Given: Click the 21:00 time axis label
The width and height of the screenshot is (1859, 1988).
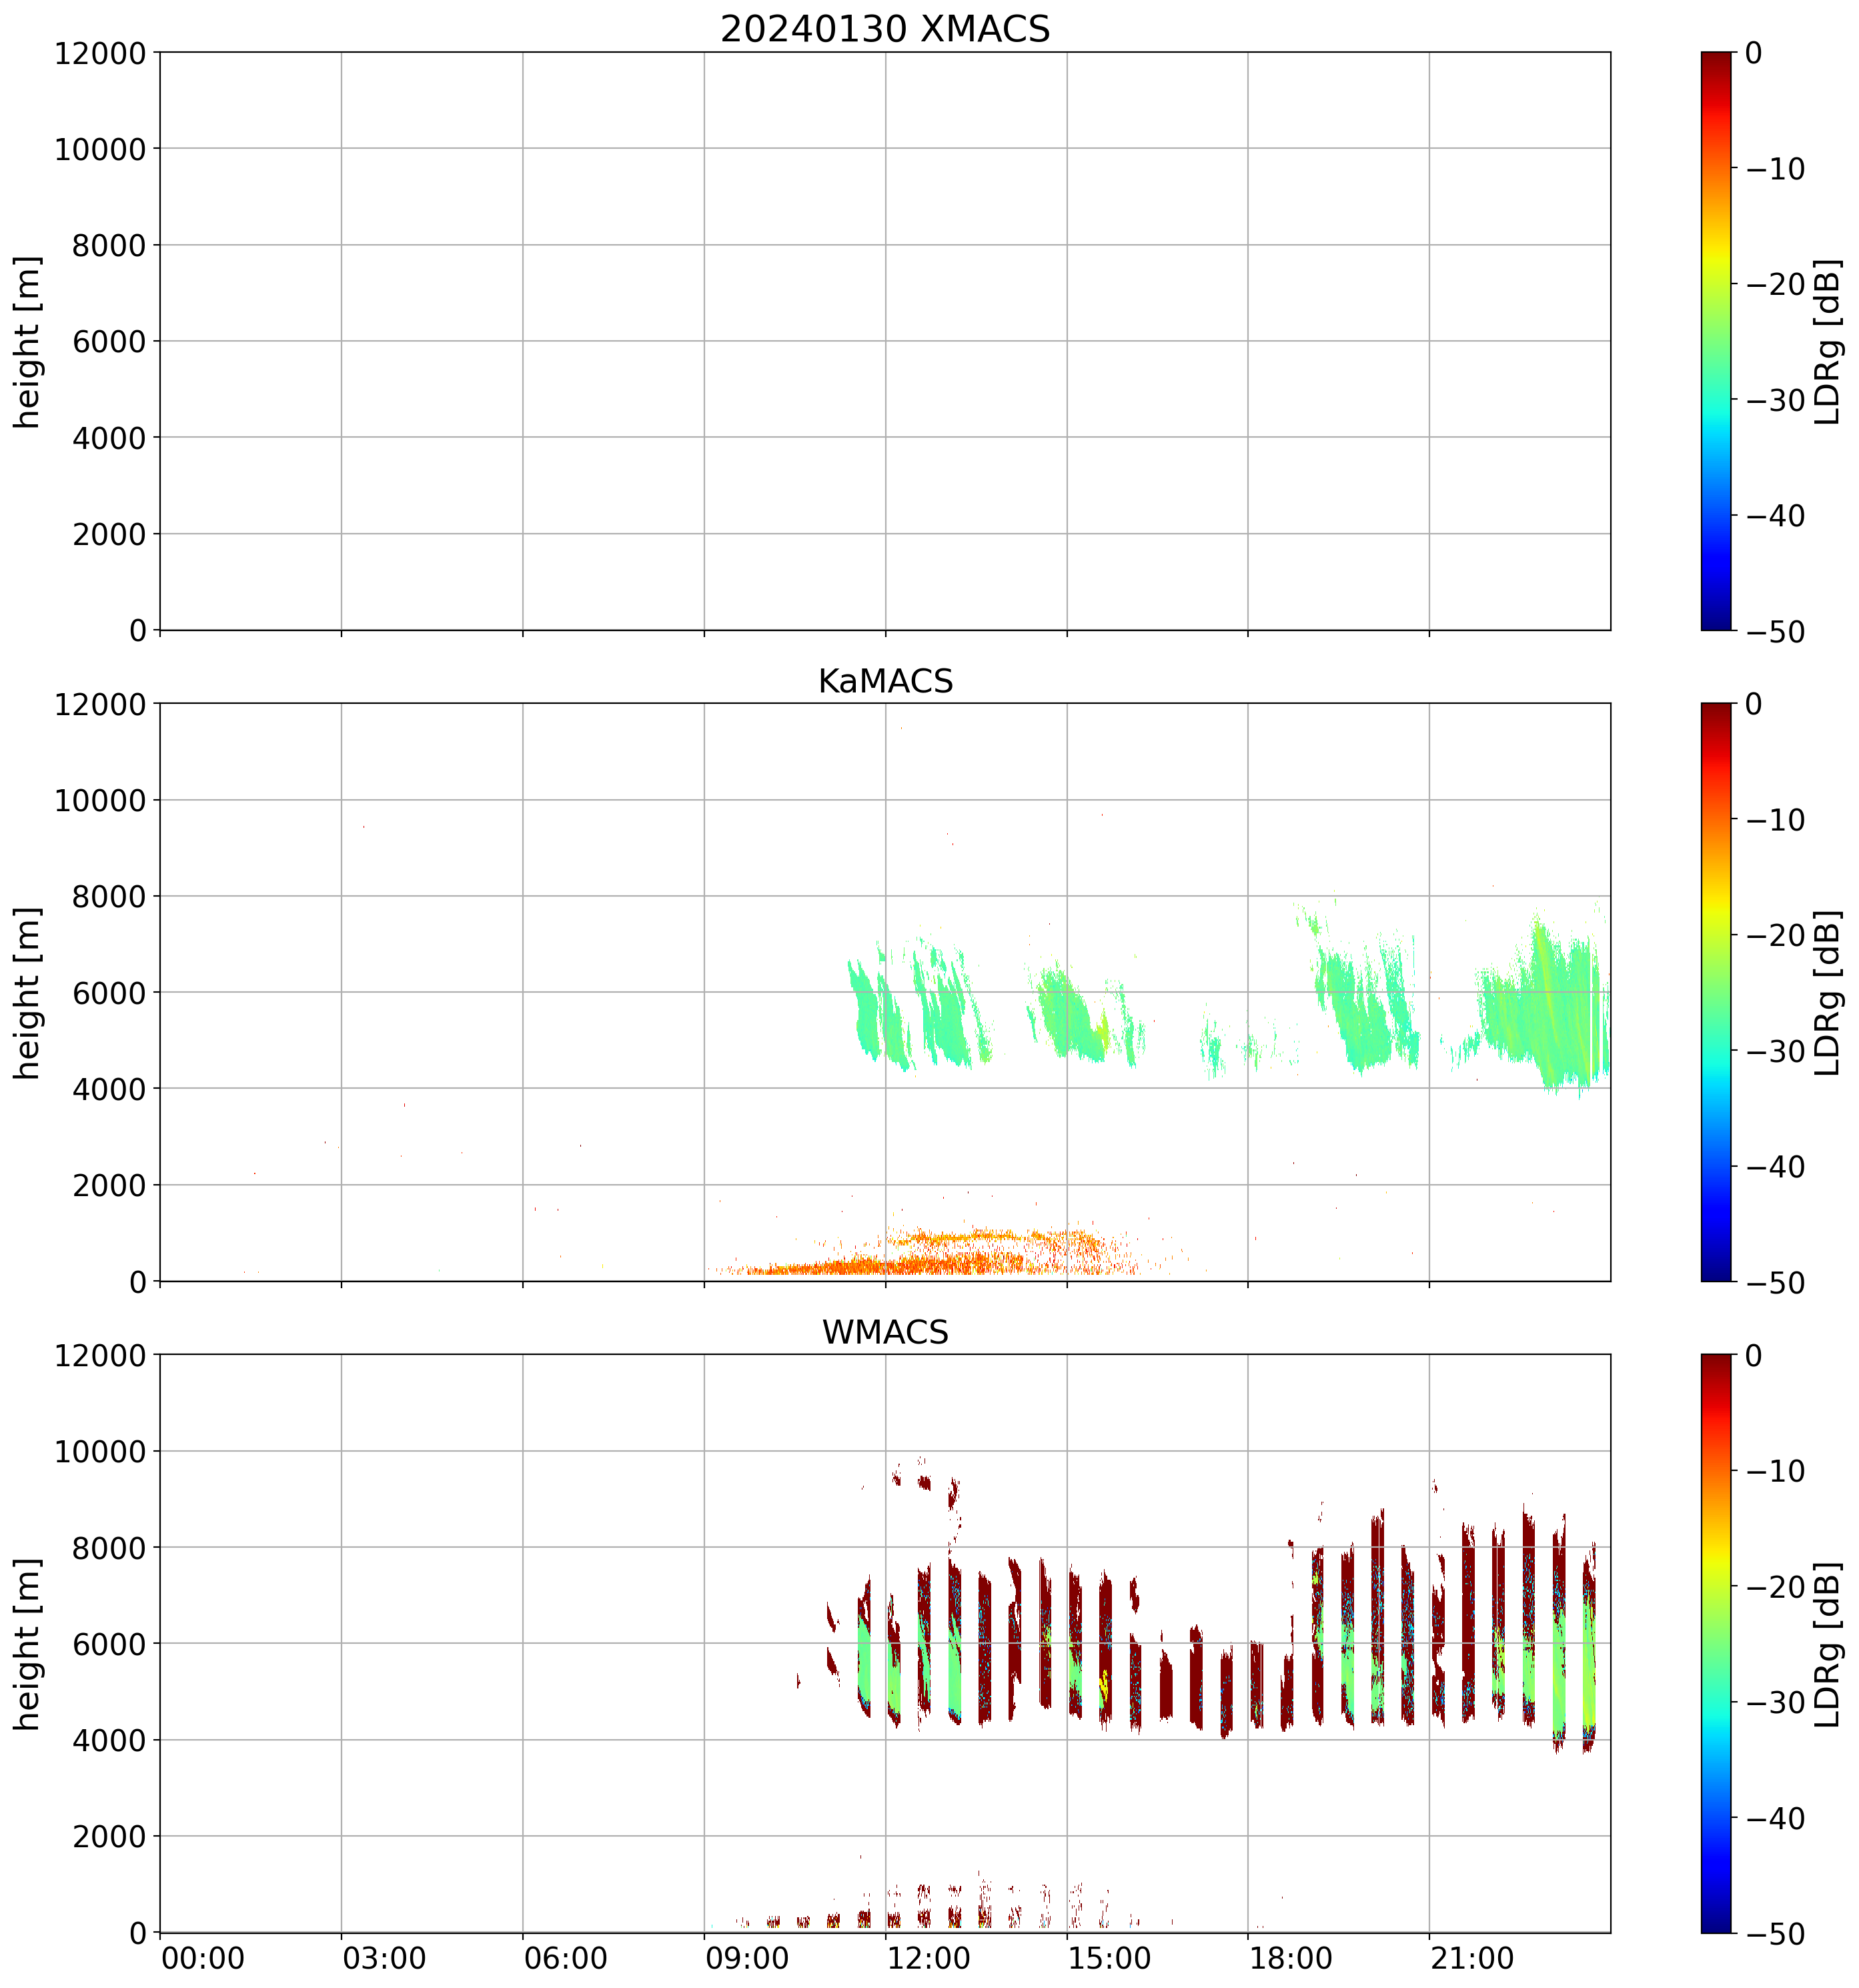Looking at the screenshot, I should pos(1472,1958).
